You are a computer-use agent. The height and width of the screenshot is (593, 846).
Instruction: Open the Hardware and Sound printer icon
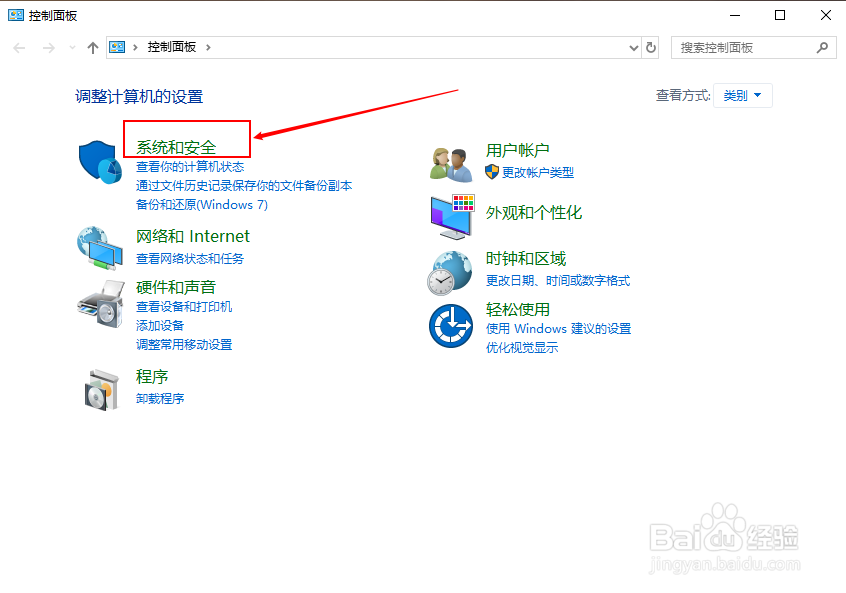point(101,303)
